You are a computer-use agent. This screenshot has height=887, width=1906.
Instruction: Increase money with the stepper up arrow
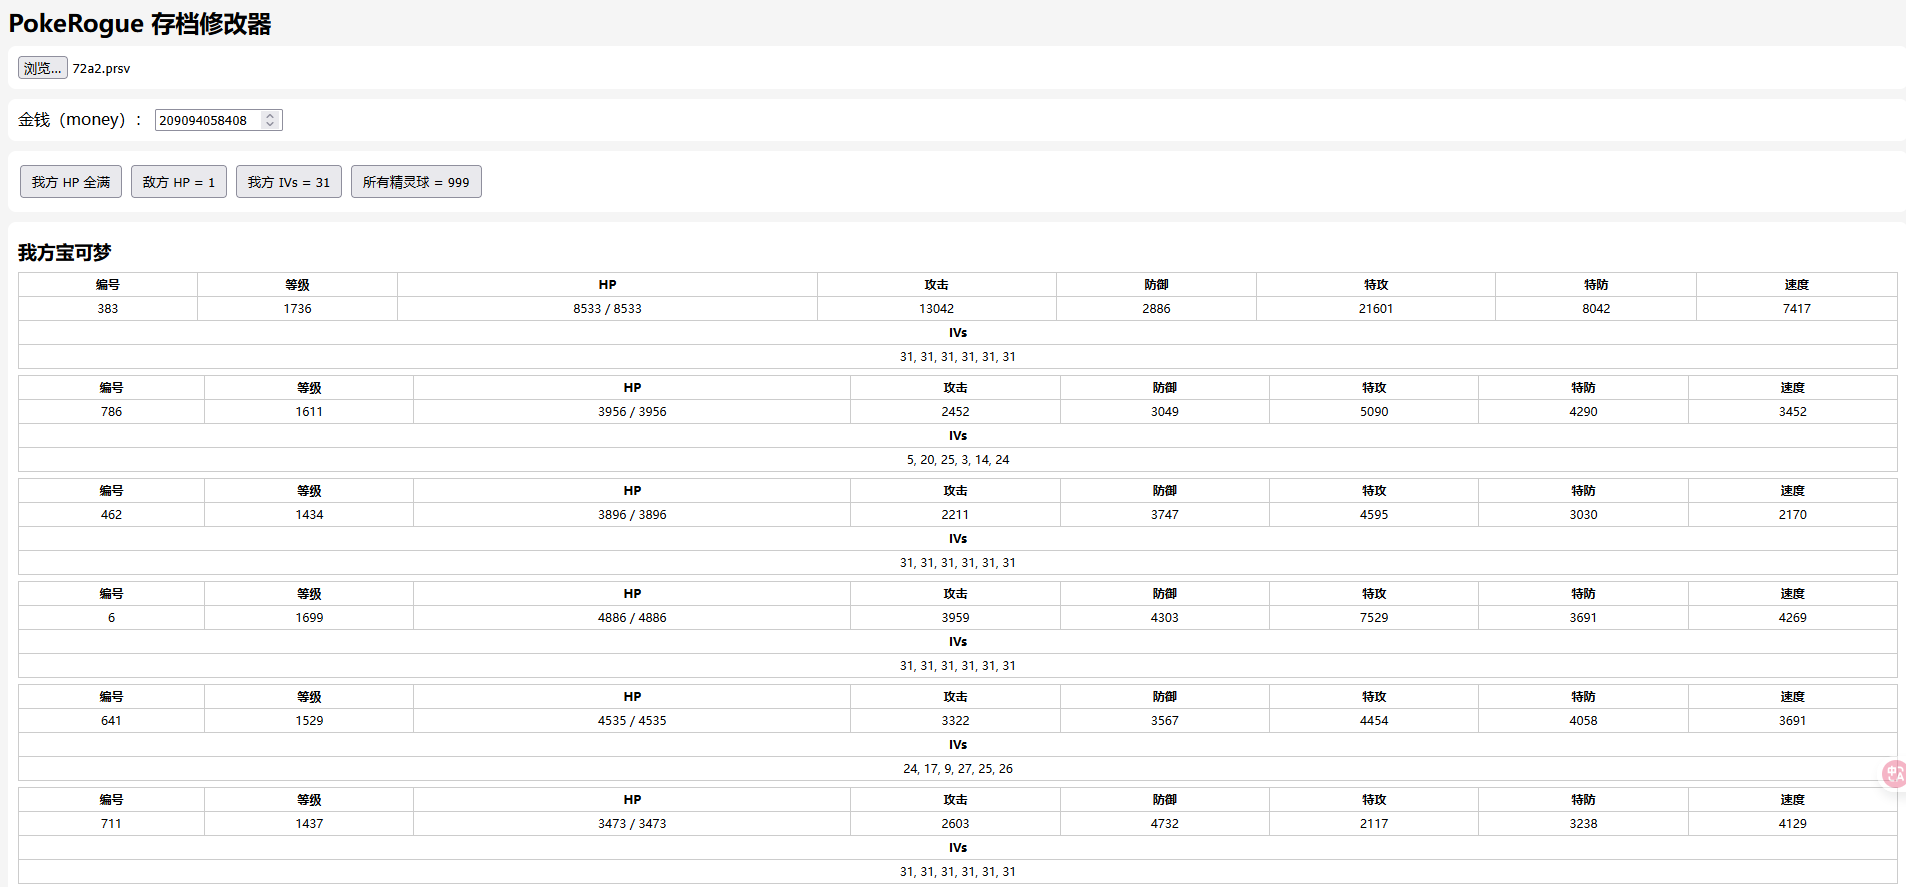(270, 116)
